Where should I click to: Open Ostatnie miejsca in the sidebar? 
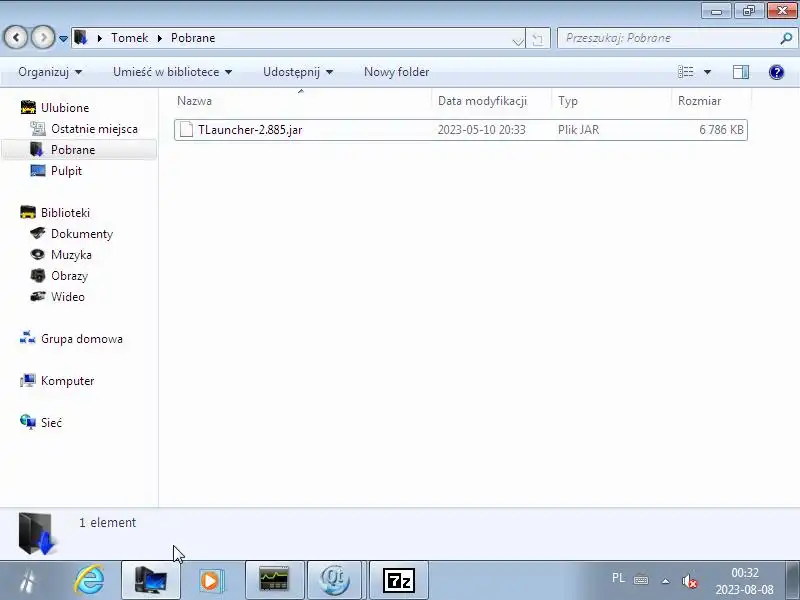(x=94, y=129)
